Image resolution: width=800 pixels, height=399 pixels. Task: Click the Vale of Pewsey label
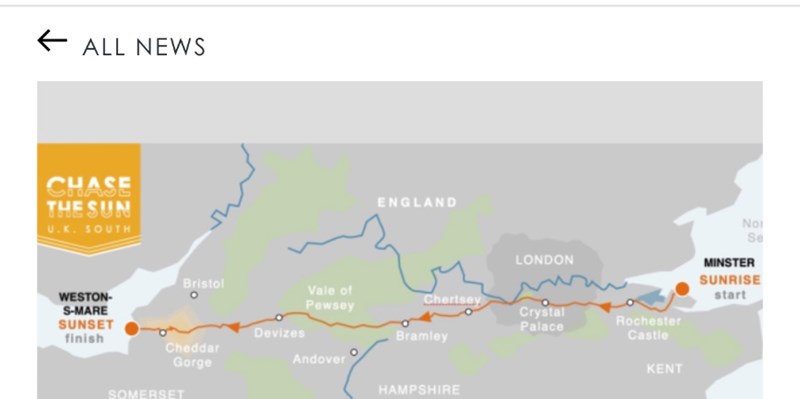(x=330, y=298)
